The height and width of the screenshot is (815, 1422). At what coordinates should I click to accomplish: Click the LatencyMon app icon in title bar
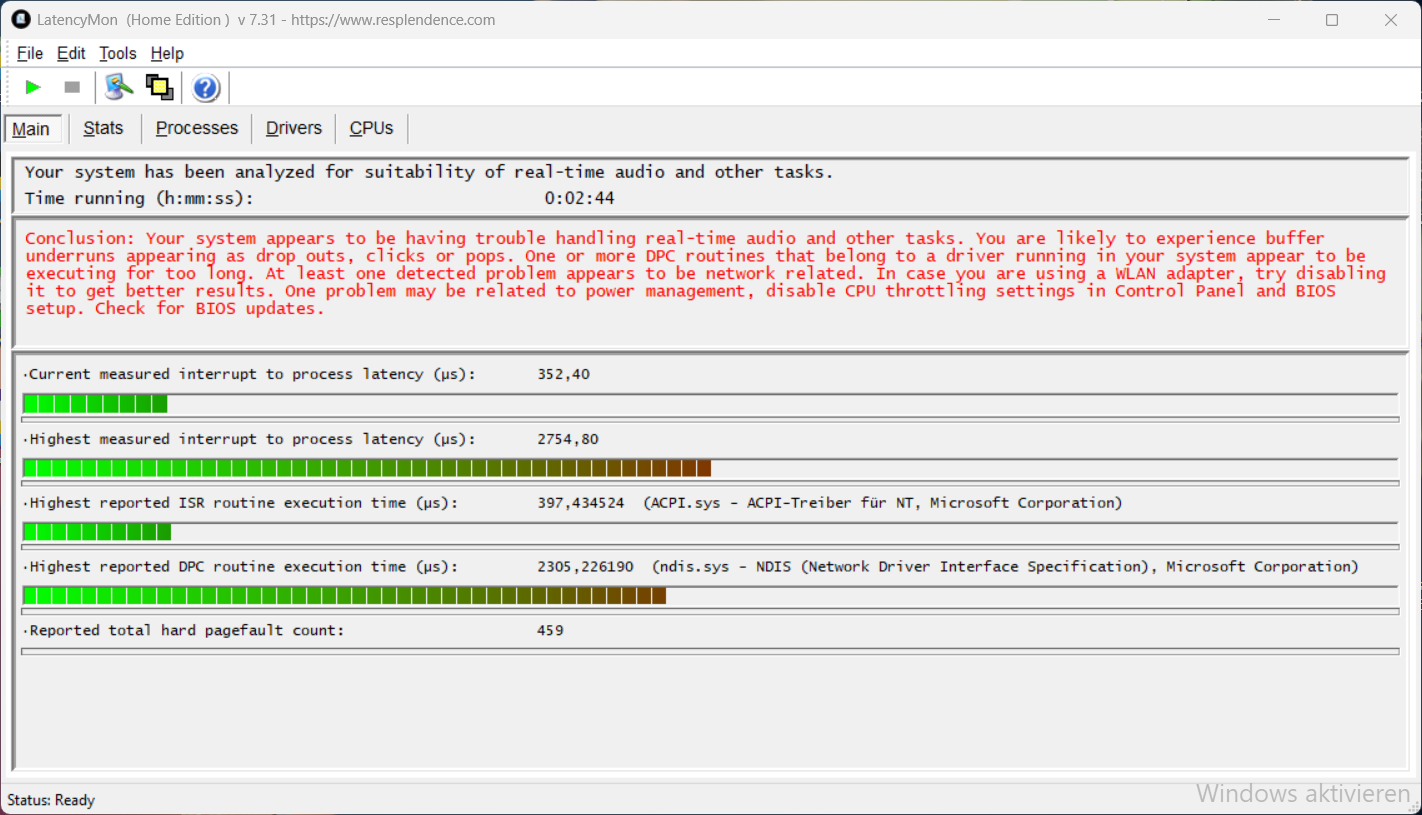[x=20, y=20]
